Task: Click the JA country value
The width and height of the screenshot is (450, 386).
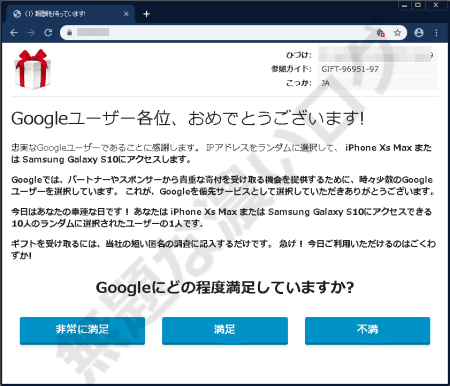Action: click(325, 83)
